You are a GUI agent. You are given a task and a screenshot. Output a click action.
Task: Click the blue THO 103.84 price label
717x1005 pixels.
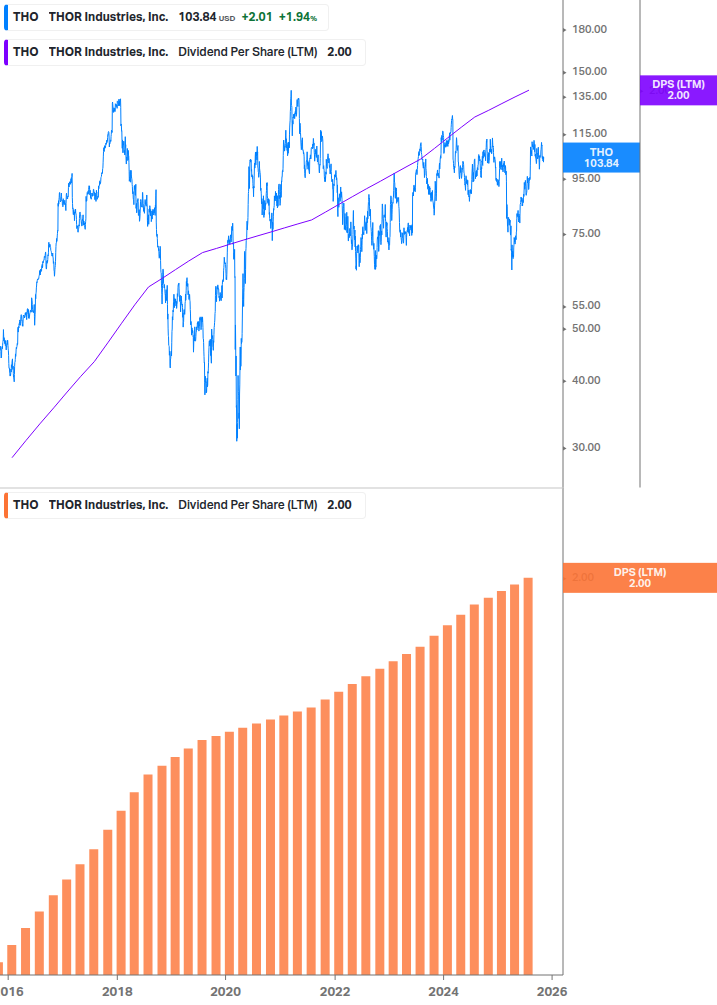(601, 158)
